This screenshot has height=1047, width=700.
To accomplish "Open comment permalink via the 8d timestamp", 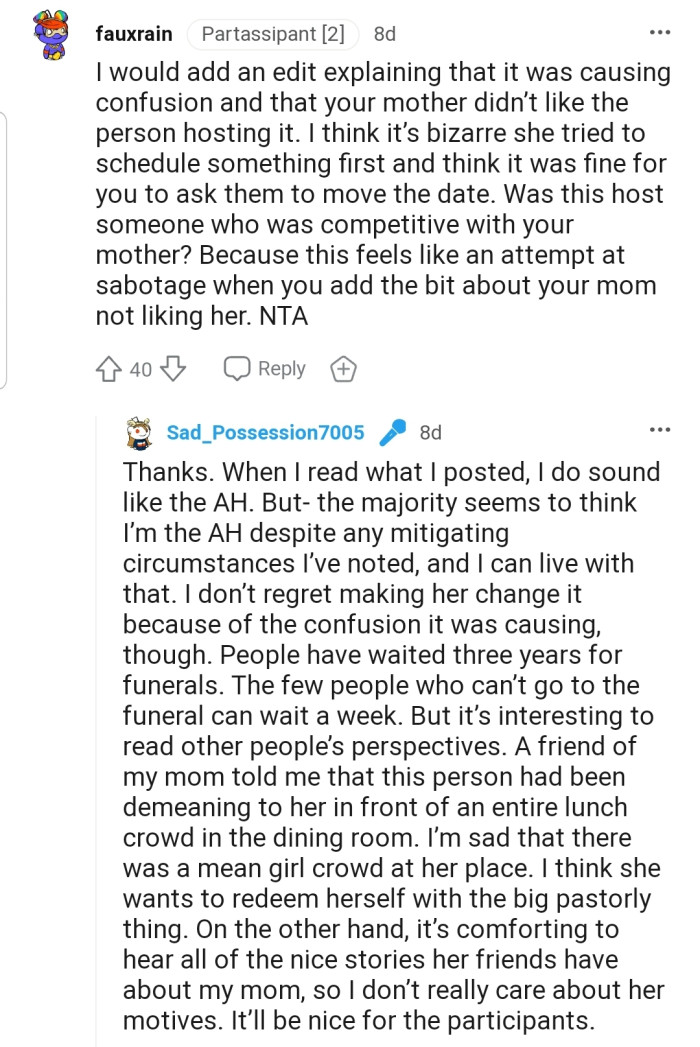I will [384, 33].
